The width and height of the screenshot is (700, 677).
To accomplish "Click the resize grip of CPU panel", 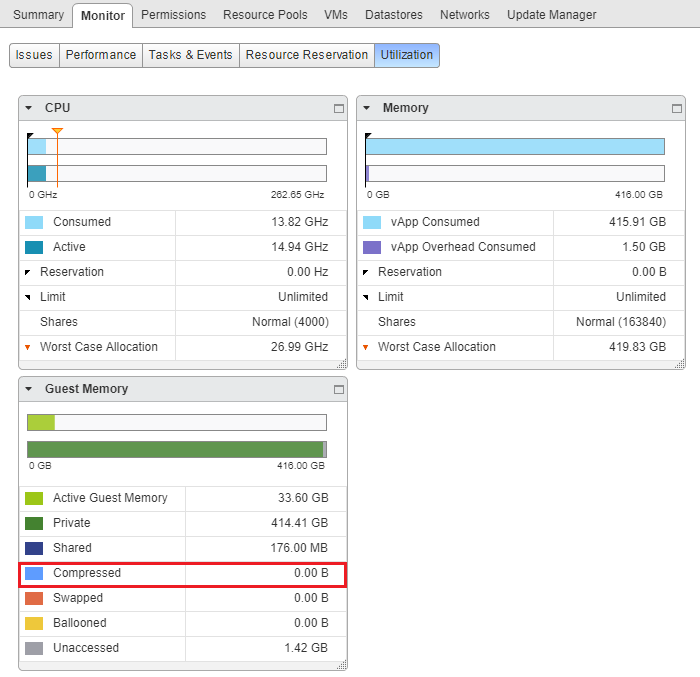I will point(342,365).
